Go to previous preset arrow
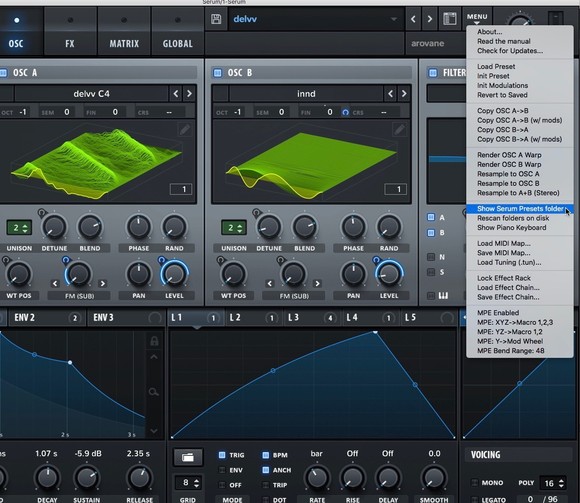580x503 pixels. click(413, 18)
